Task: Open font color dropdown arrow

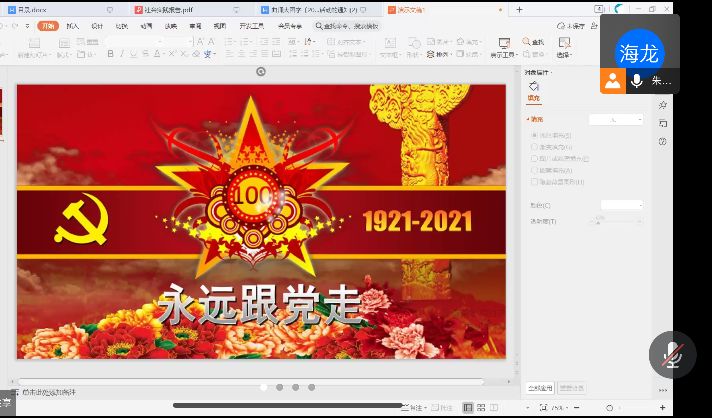Action: pyautogui.click(x=163, y=54)
